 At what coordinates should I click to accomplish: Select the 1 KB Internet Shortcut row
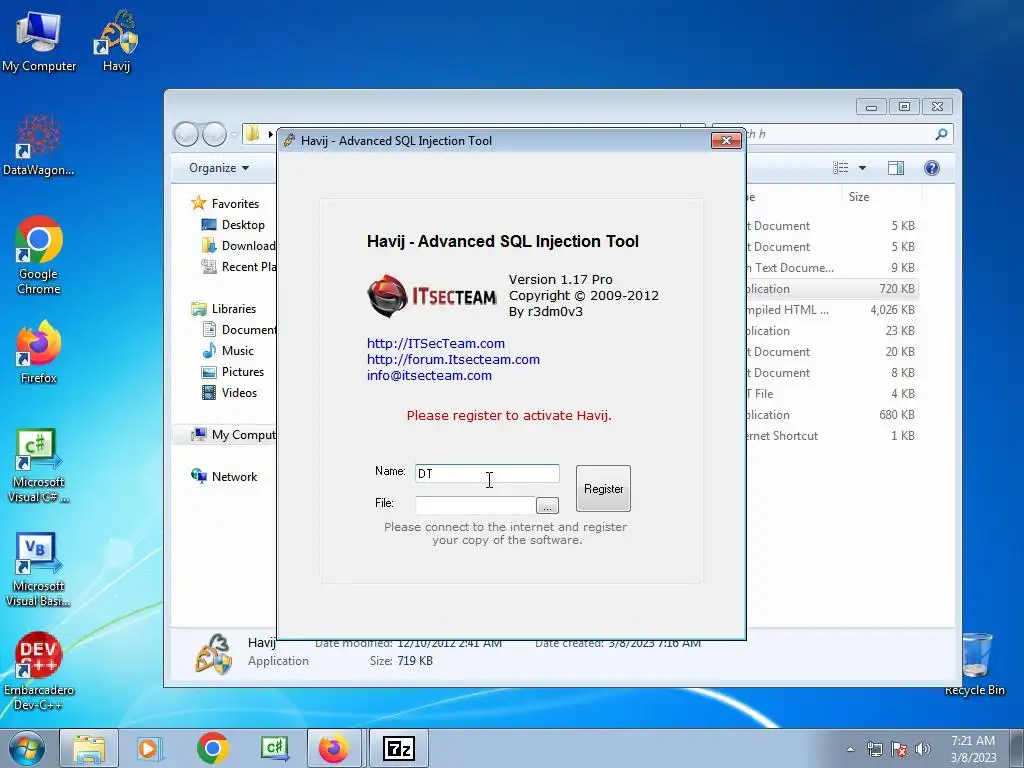[x=832, y=436]
